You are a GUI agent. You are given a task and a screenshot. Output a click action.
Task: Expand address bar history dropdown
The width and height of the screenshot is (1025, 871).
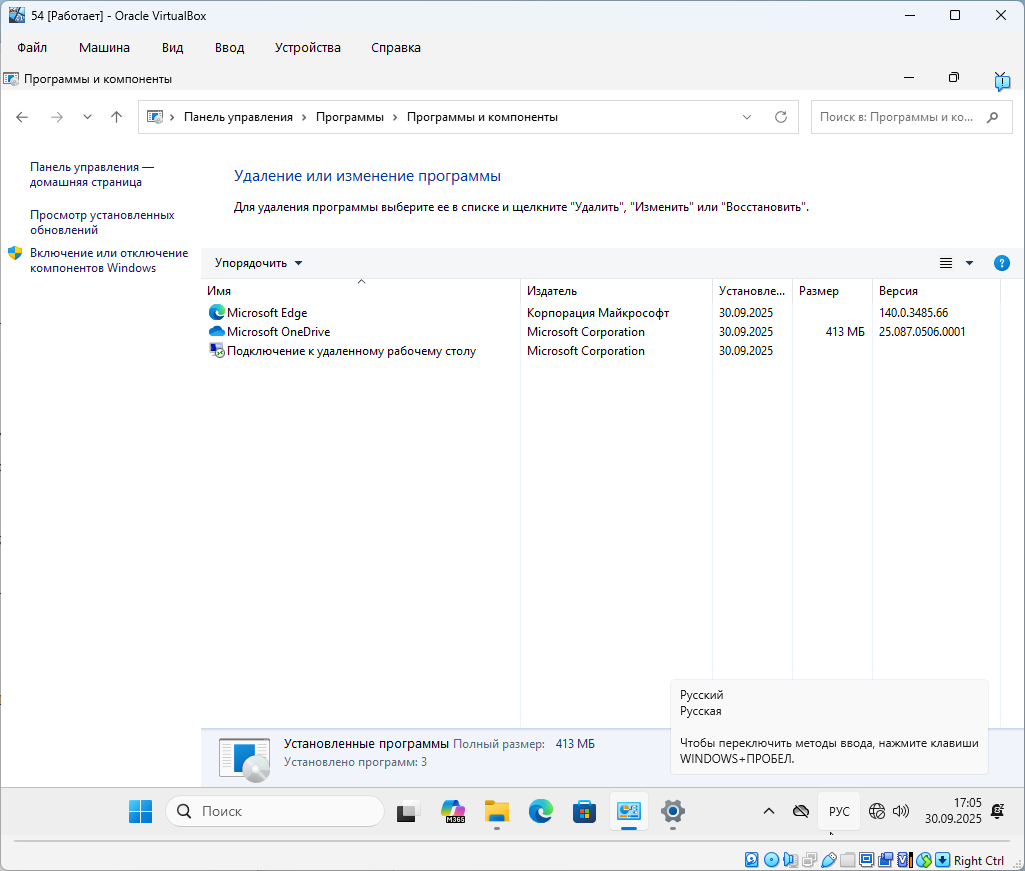point(747,117)
